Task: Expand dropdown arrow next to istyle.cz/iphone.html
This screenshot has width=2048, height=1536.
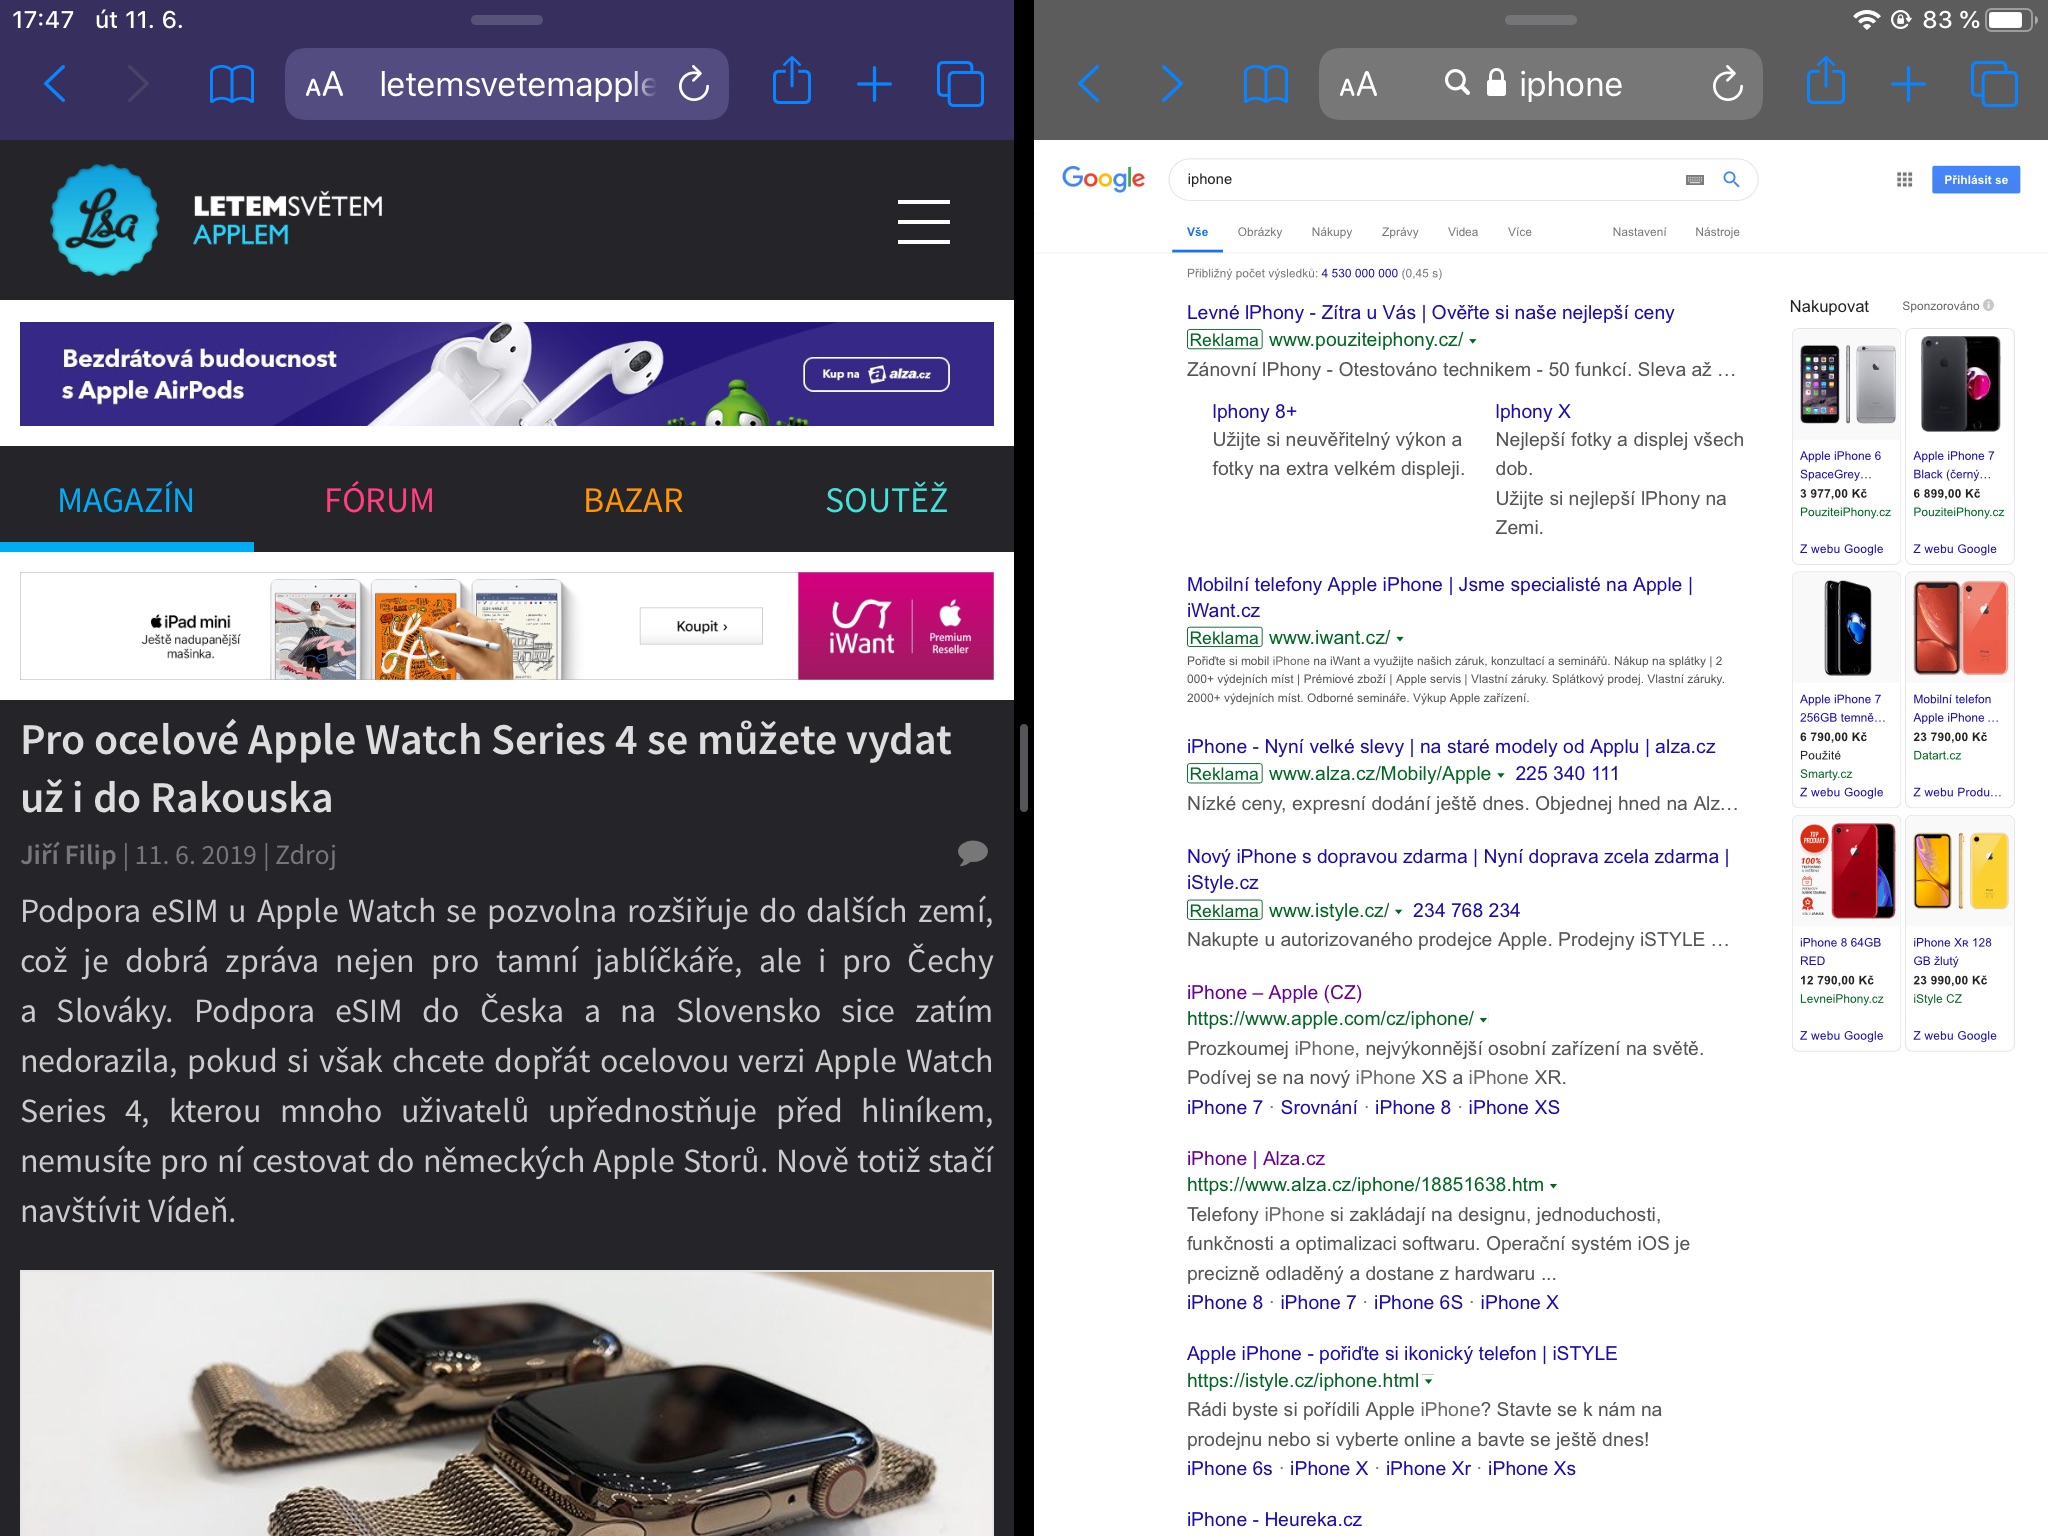Action: click(x=1428, y=1381)
